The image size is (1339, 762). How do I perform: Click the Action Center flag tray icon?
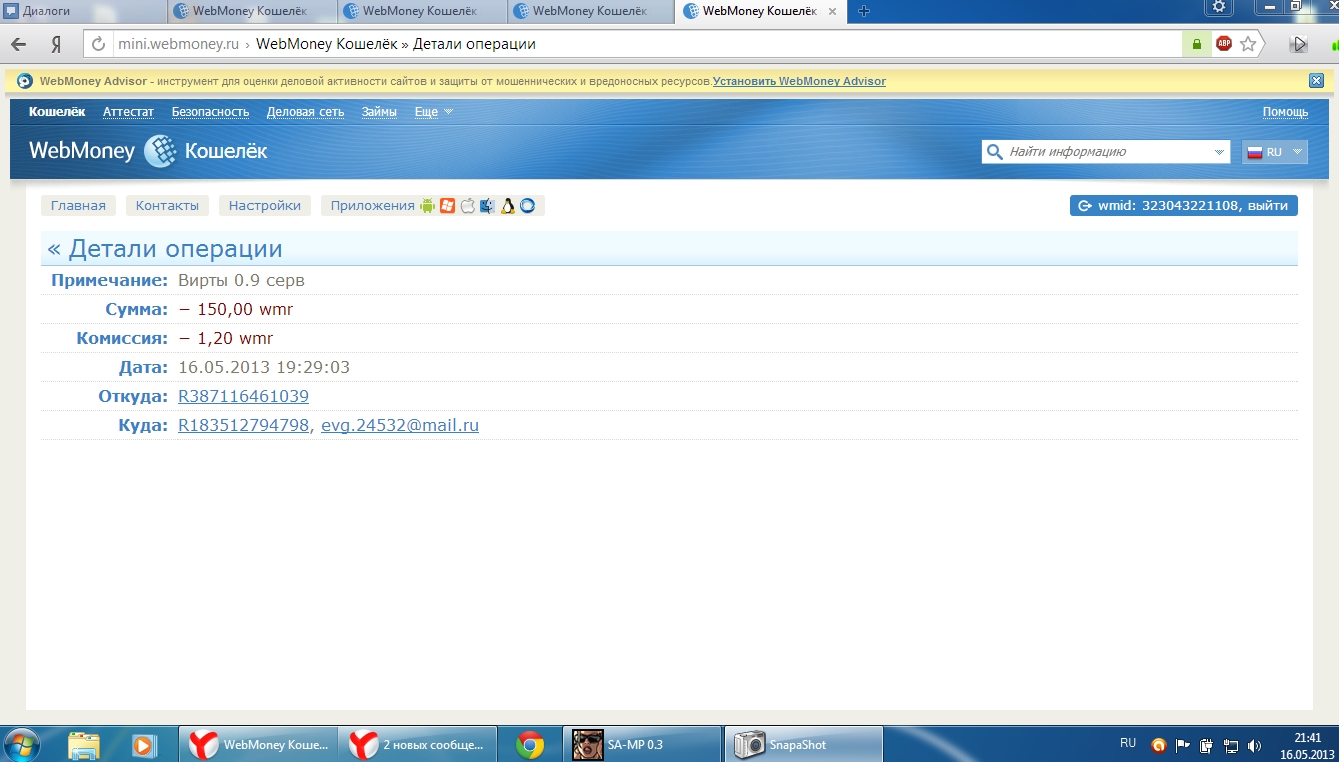(1183, 745)
